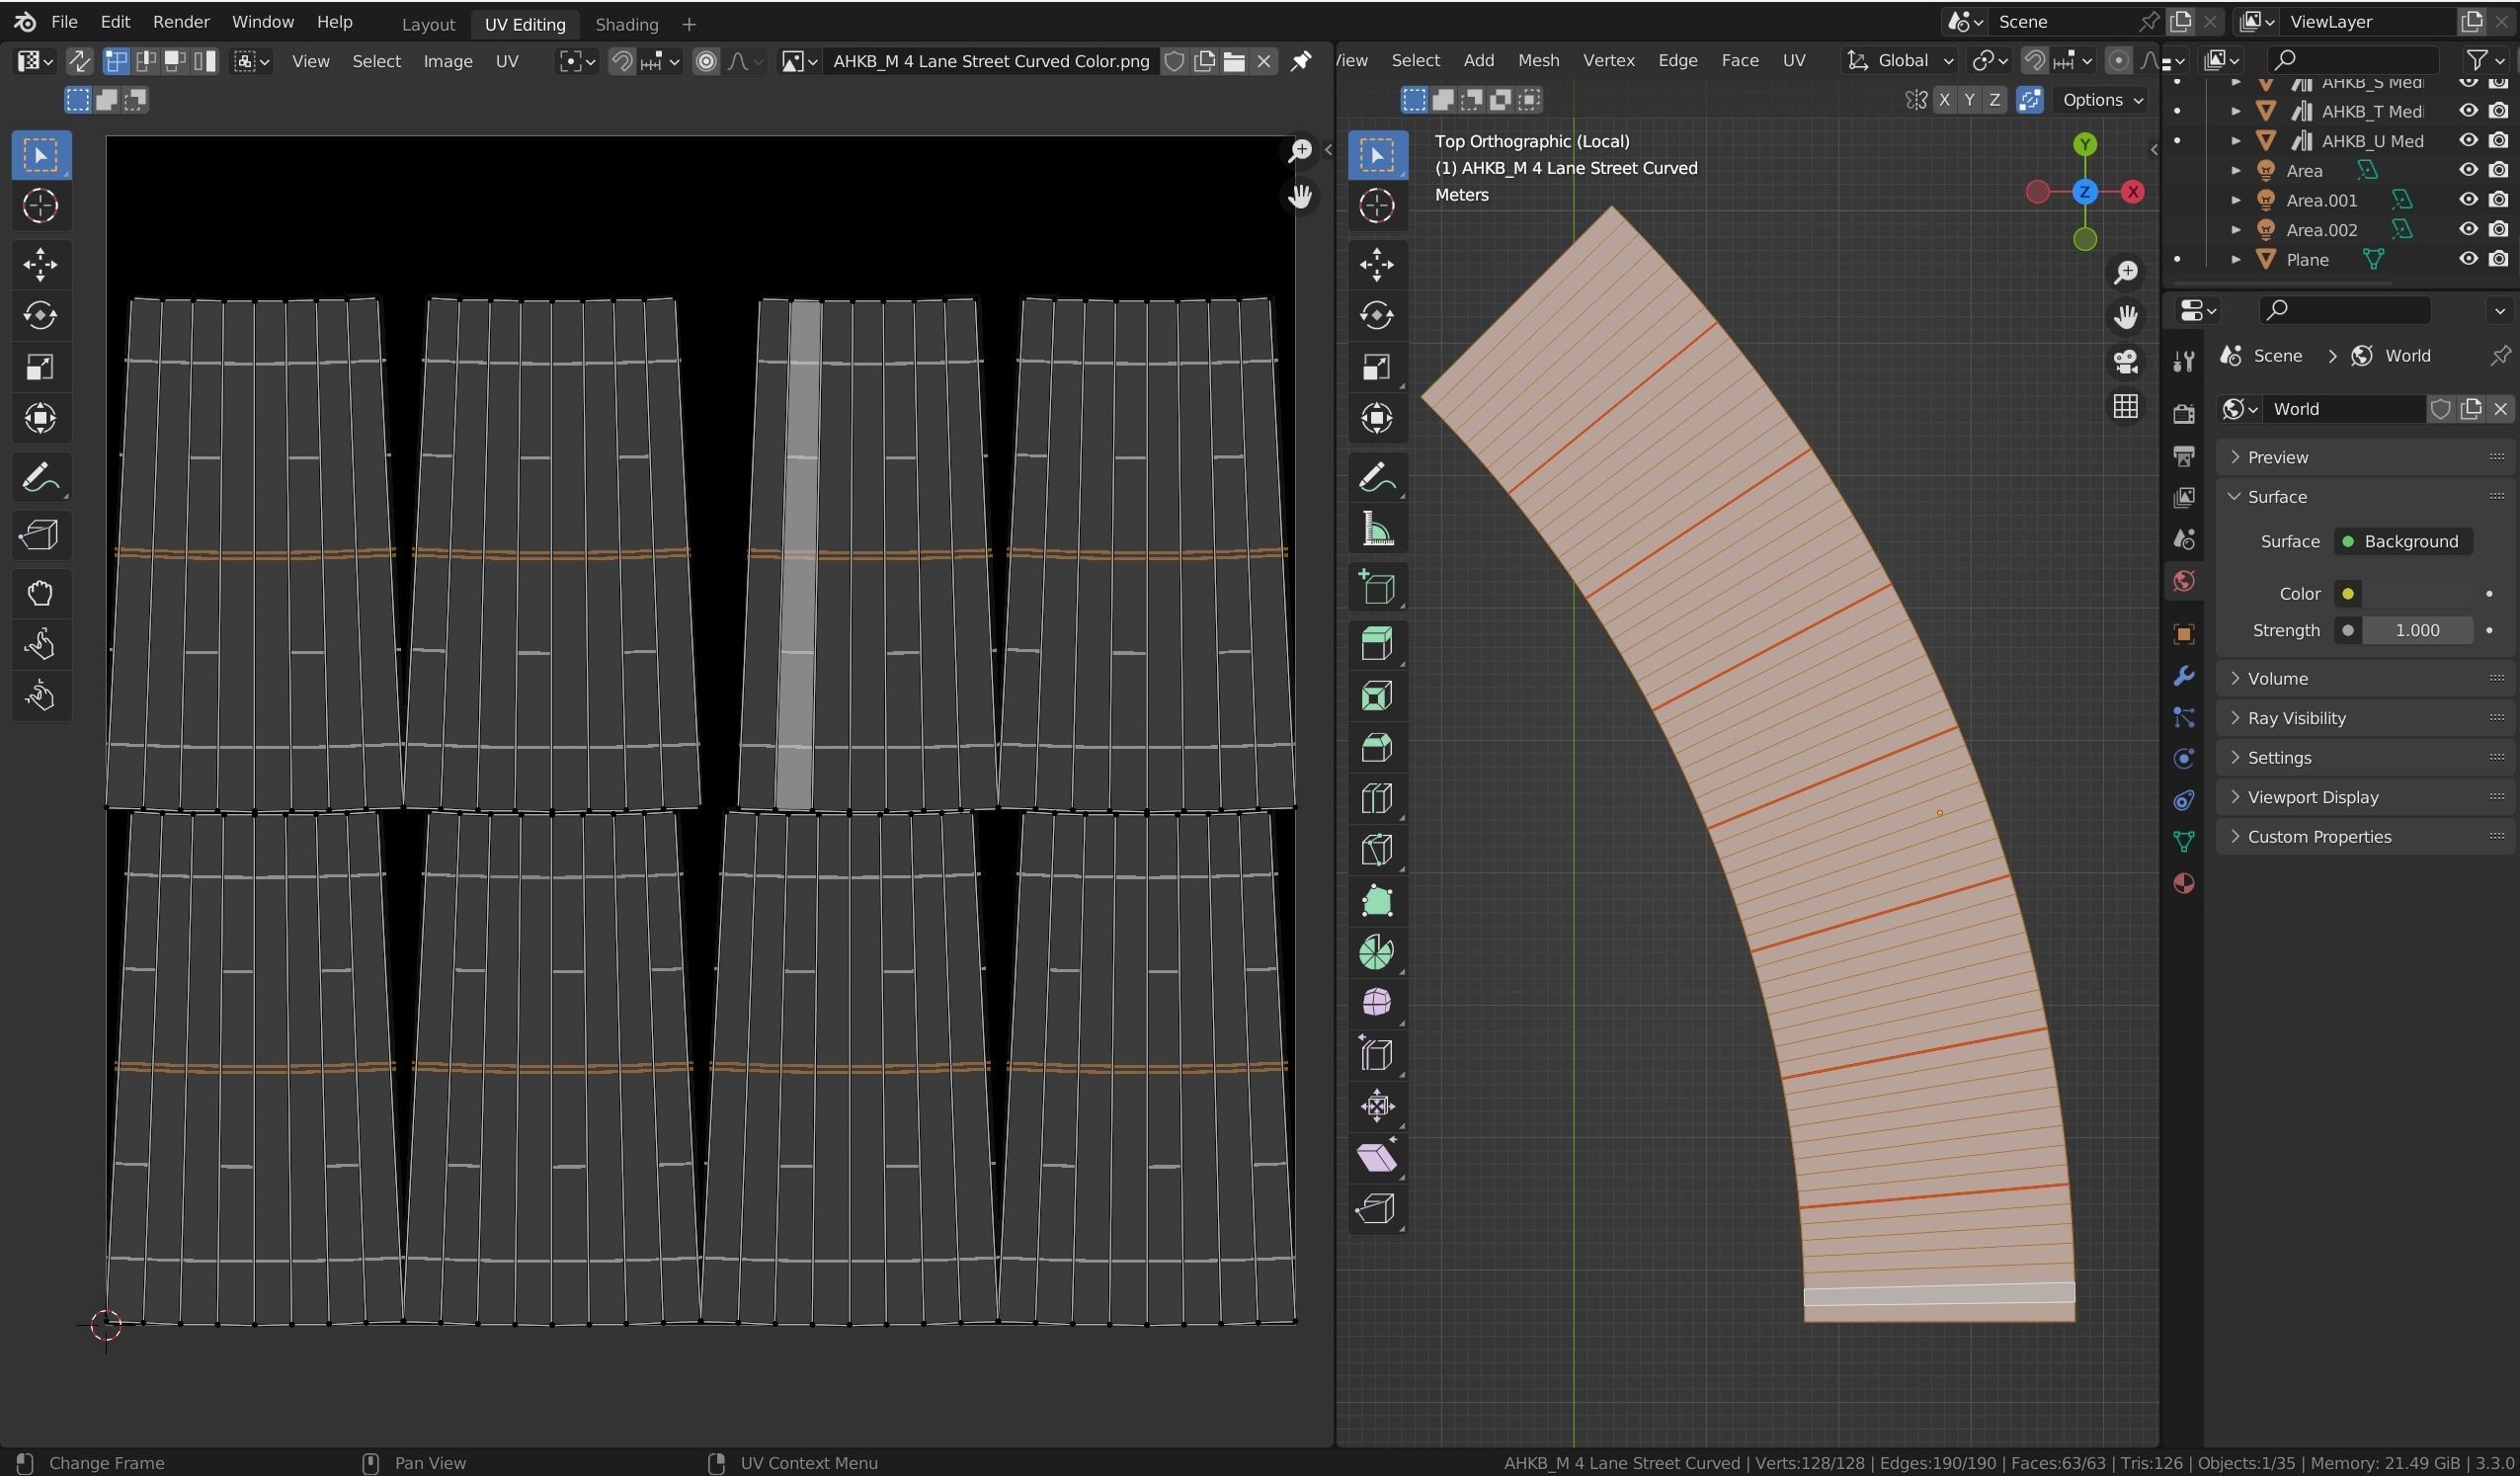The image size is (2520, 1476).
Task: Select the Scale tool in the 3D viewport
Action: 1377,367
